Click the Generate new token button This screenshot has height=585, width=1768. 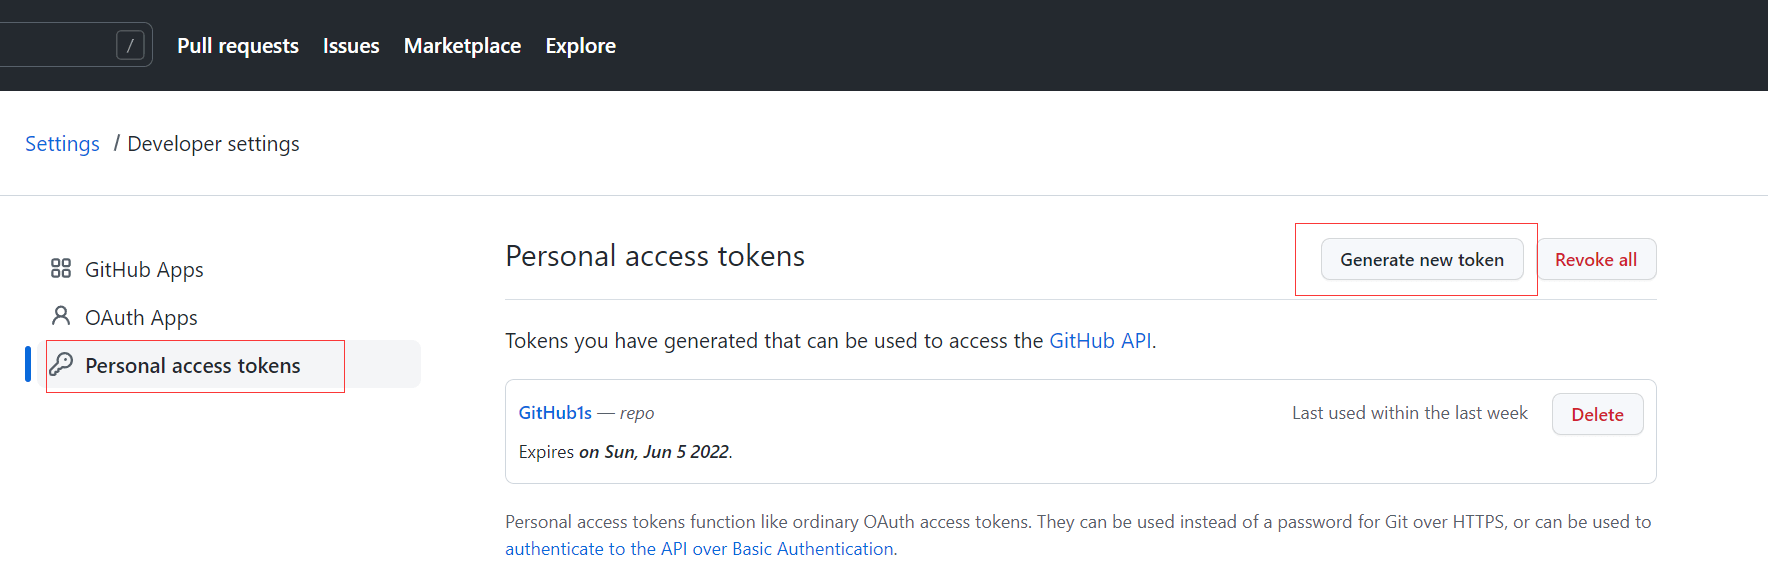(1422, 260)
